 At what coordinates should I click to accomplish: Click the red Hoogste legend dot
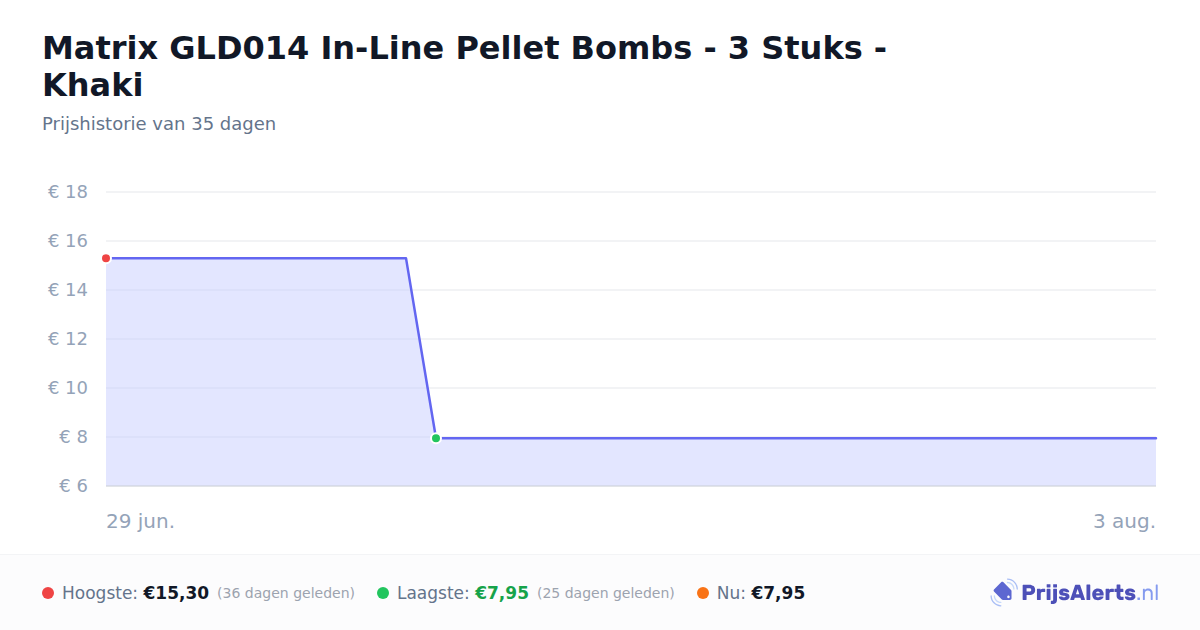[x=48, y=593]
